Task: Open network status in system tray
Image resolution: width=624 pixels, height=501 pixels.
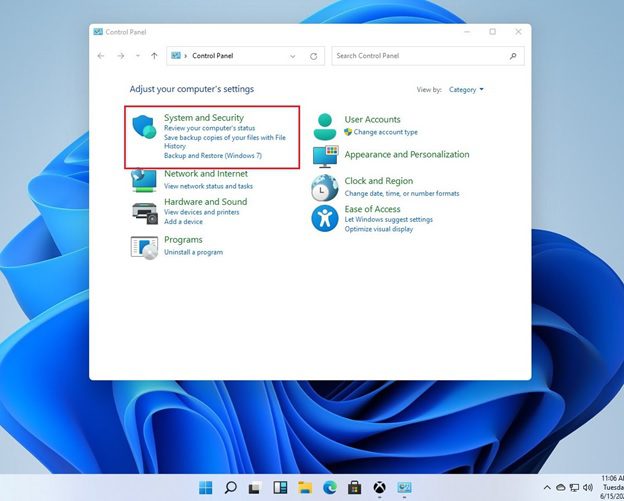Action: coord(574,487)
